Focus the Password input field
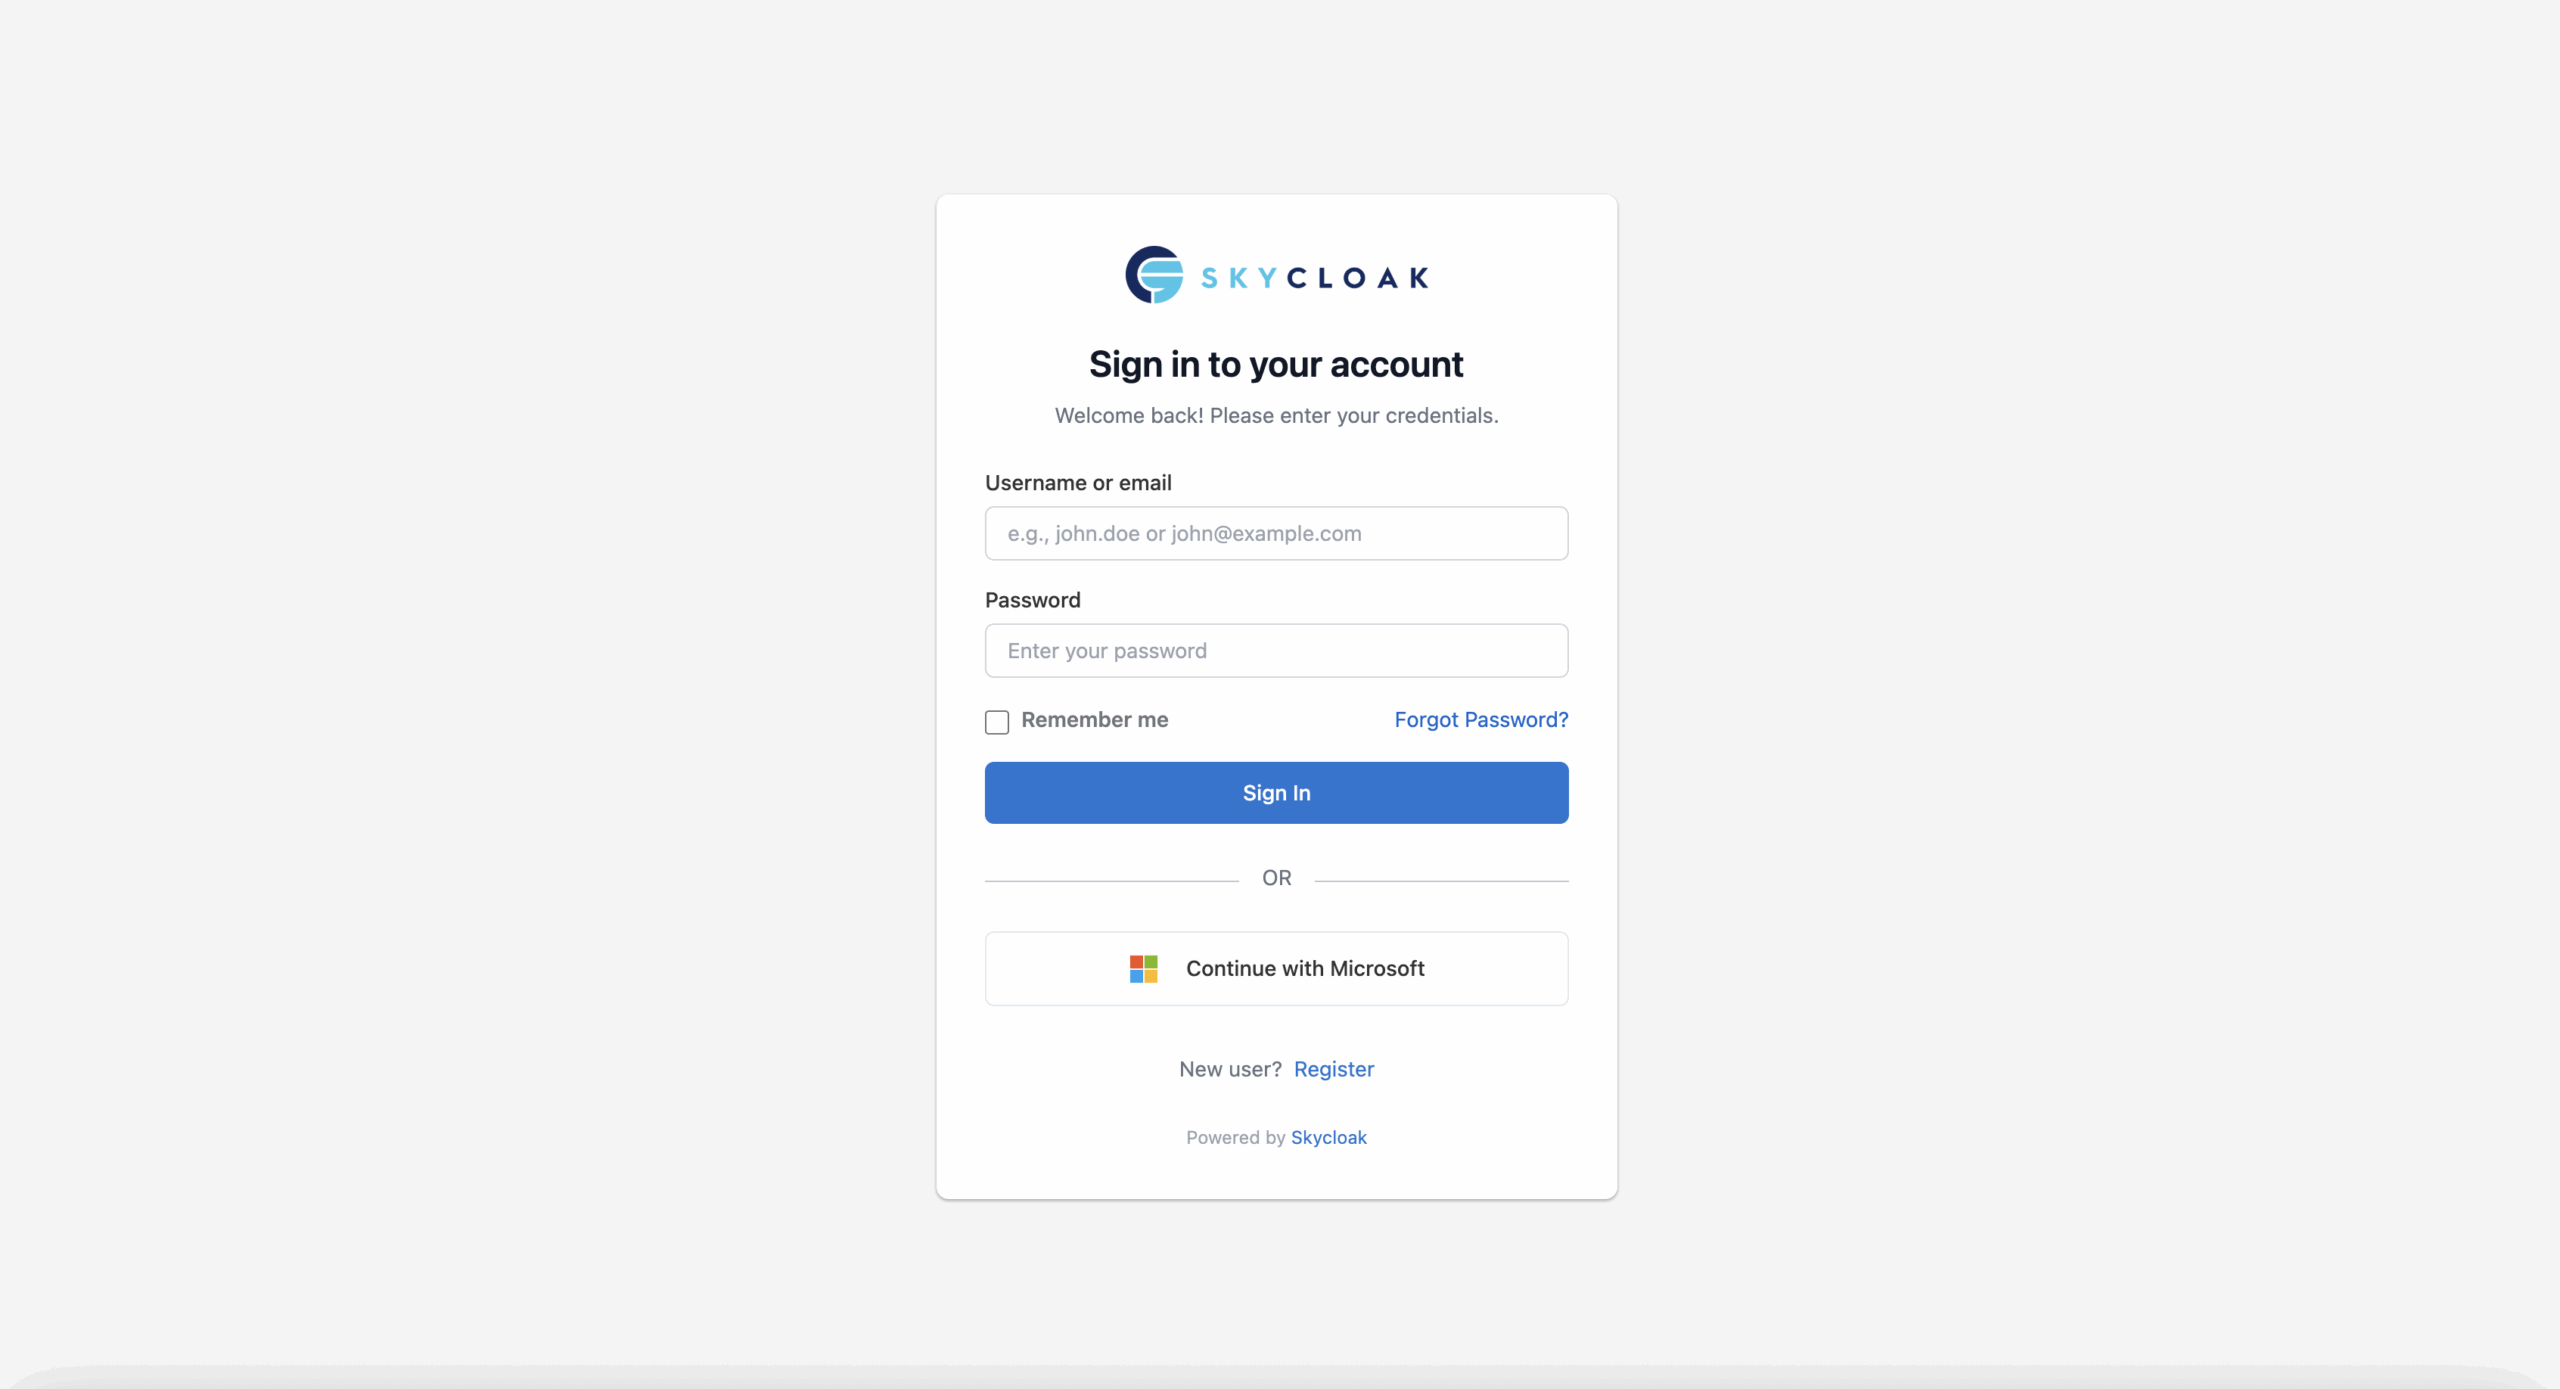This screenshot has width=2560, height=1389. 1276,651
